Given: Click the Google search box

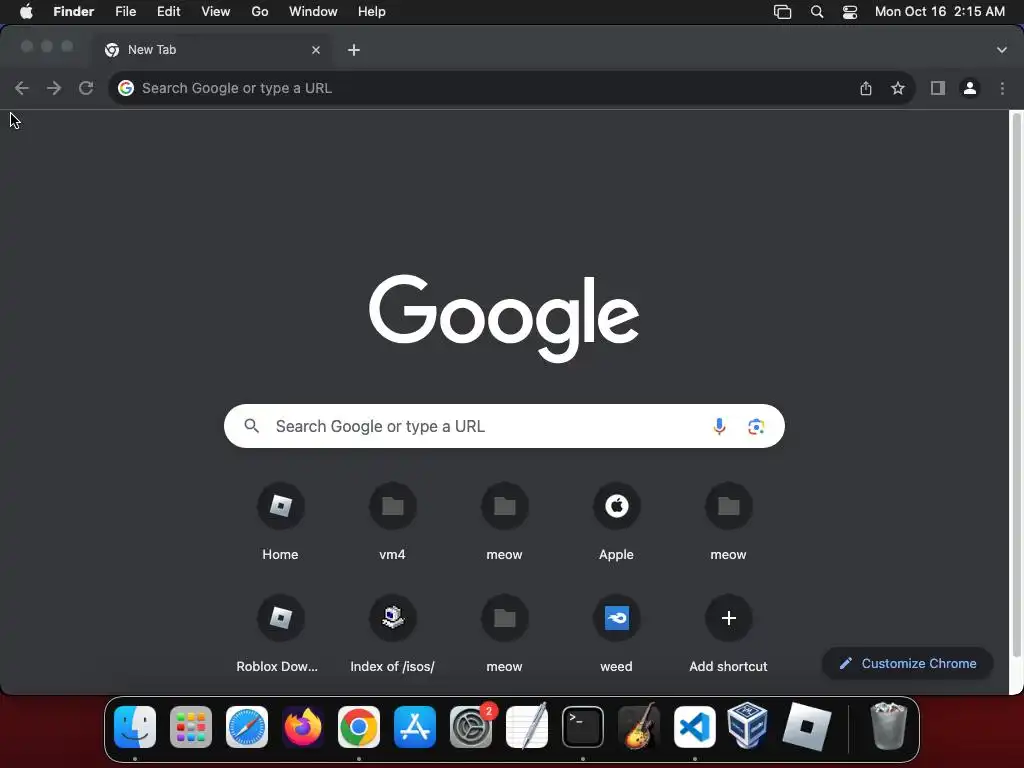Looking at the screenshot, I should pos(504,426).
